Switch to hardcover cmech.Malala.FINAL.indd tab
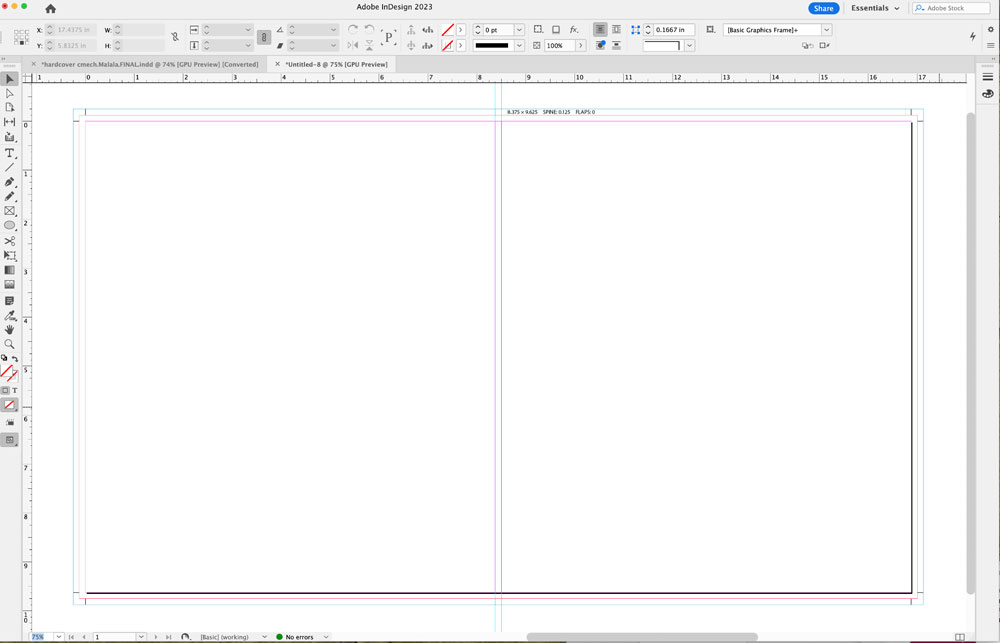1000x643 pixels. point(150,64)
